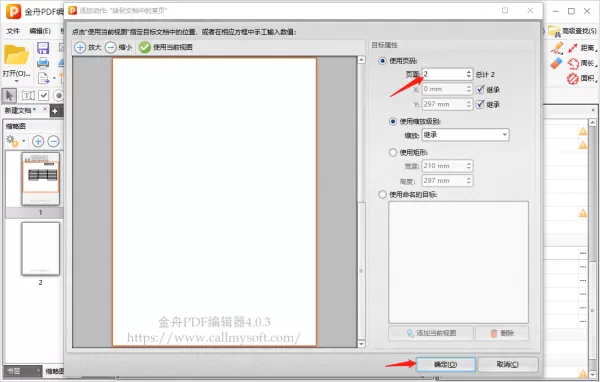Open 高级查找 advanced search
This screenshot has width=600, height=382.
coord(572,31)
